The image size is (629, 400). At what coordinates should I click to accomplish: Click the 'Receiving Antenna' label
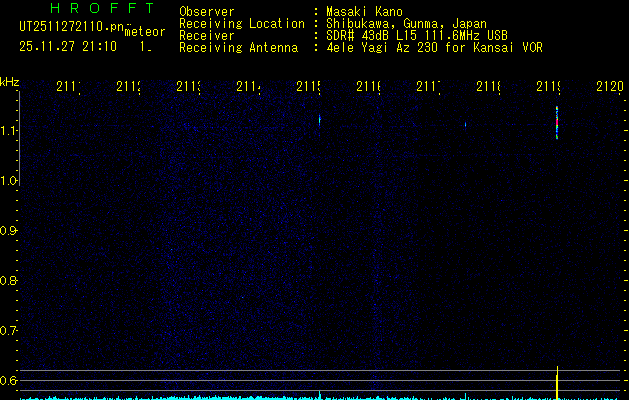point(238,48)
